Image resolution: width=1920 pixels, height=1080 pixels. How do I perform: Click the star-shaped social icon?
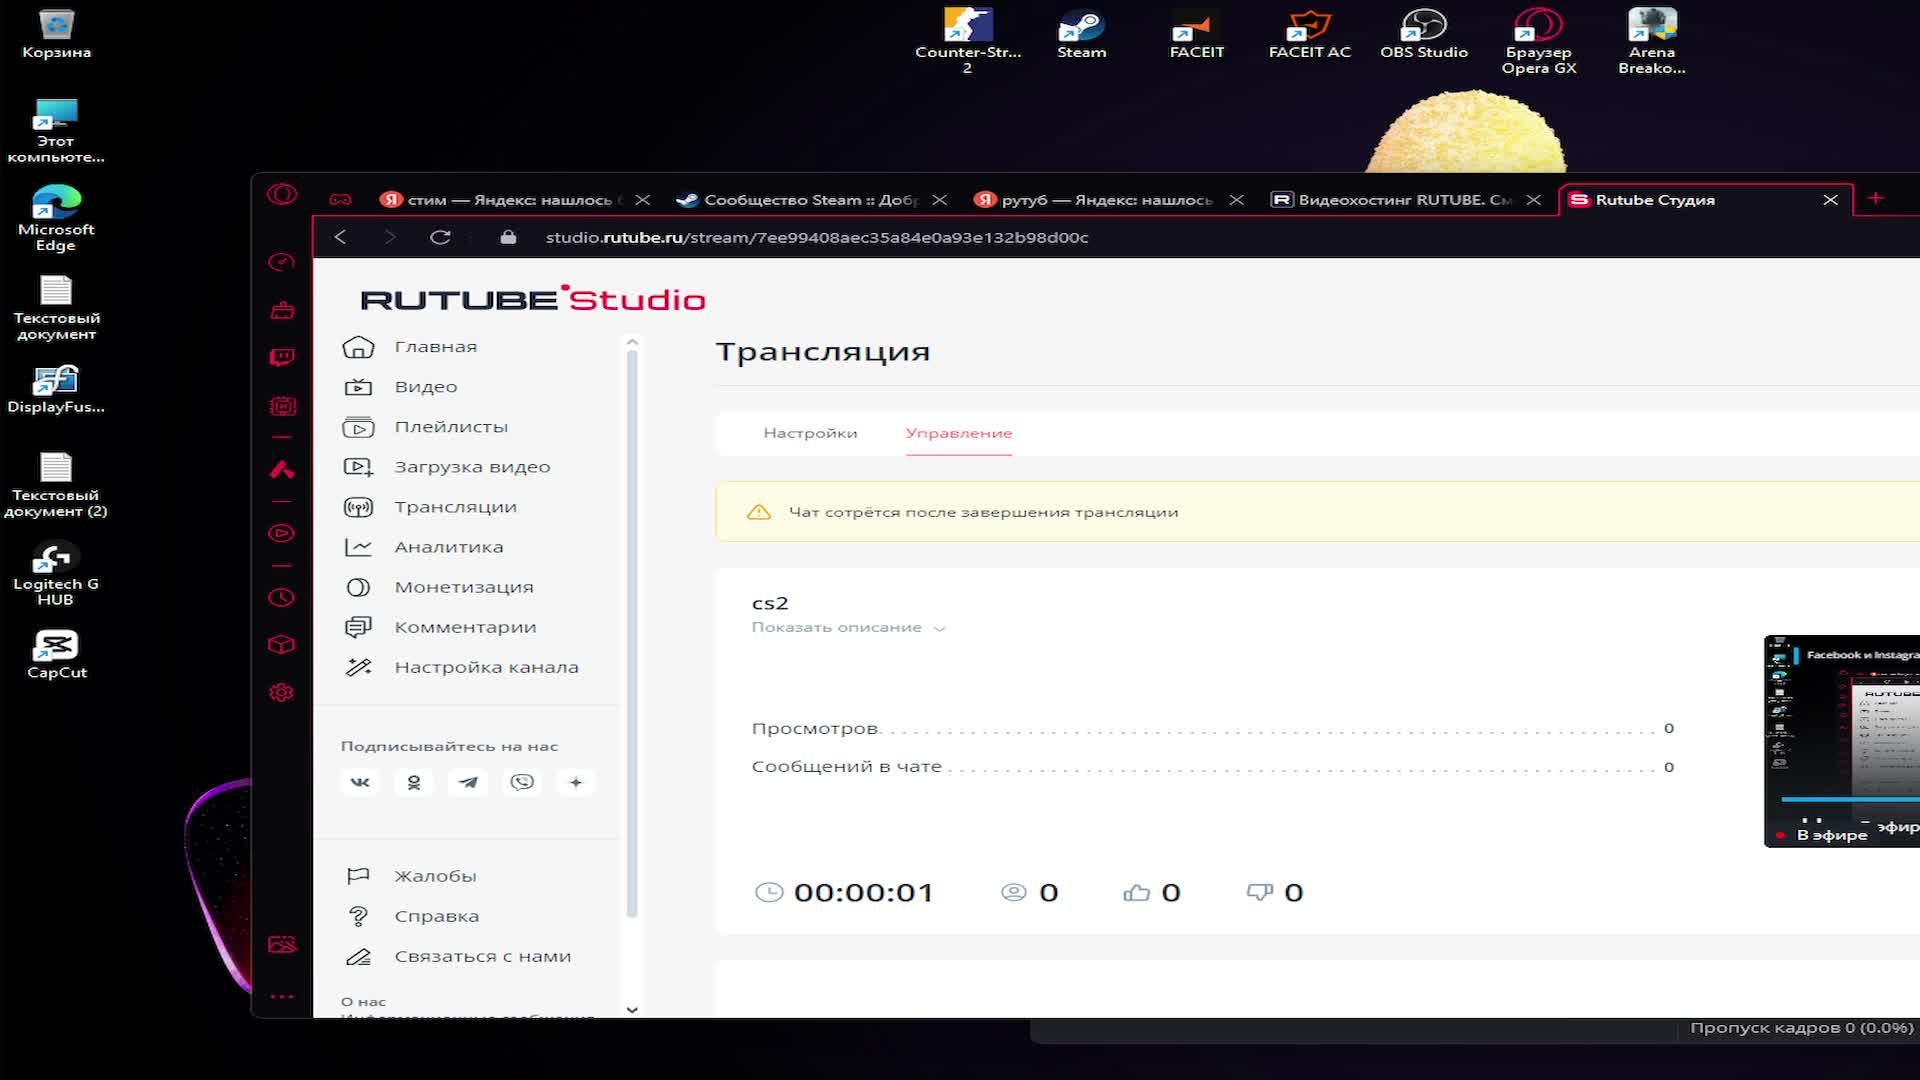[576, 782]
